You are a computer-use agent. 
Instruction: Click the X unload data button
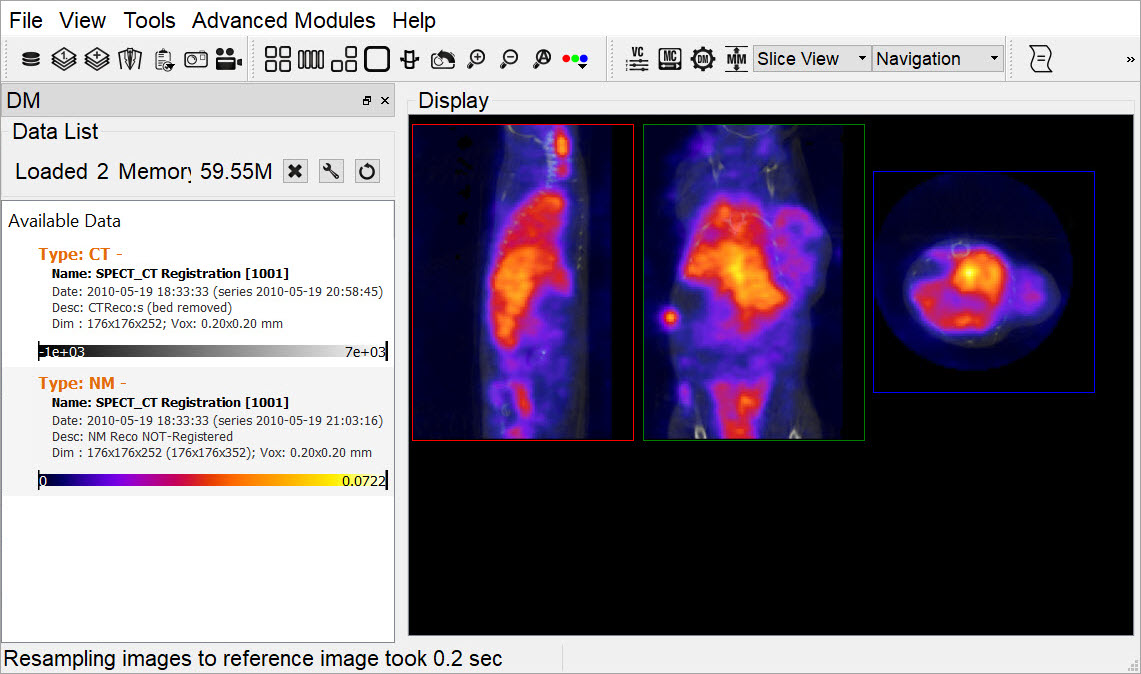(295, 171)
